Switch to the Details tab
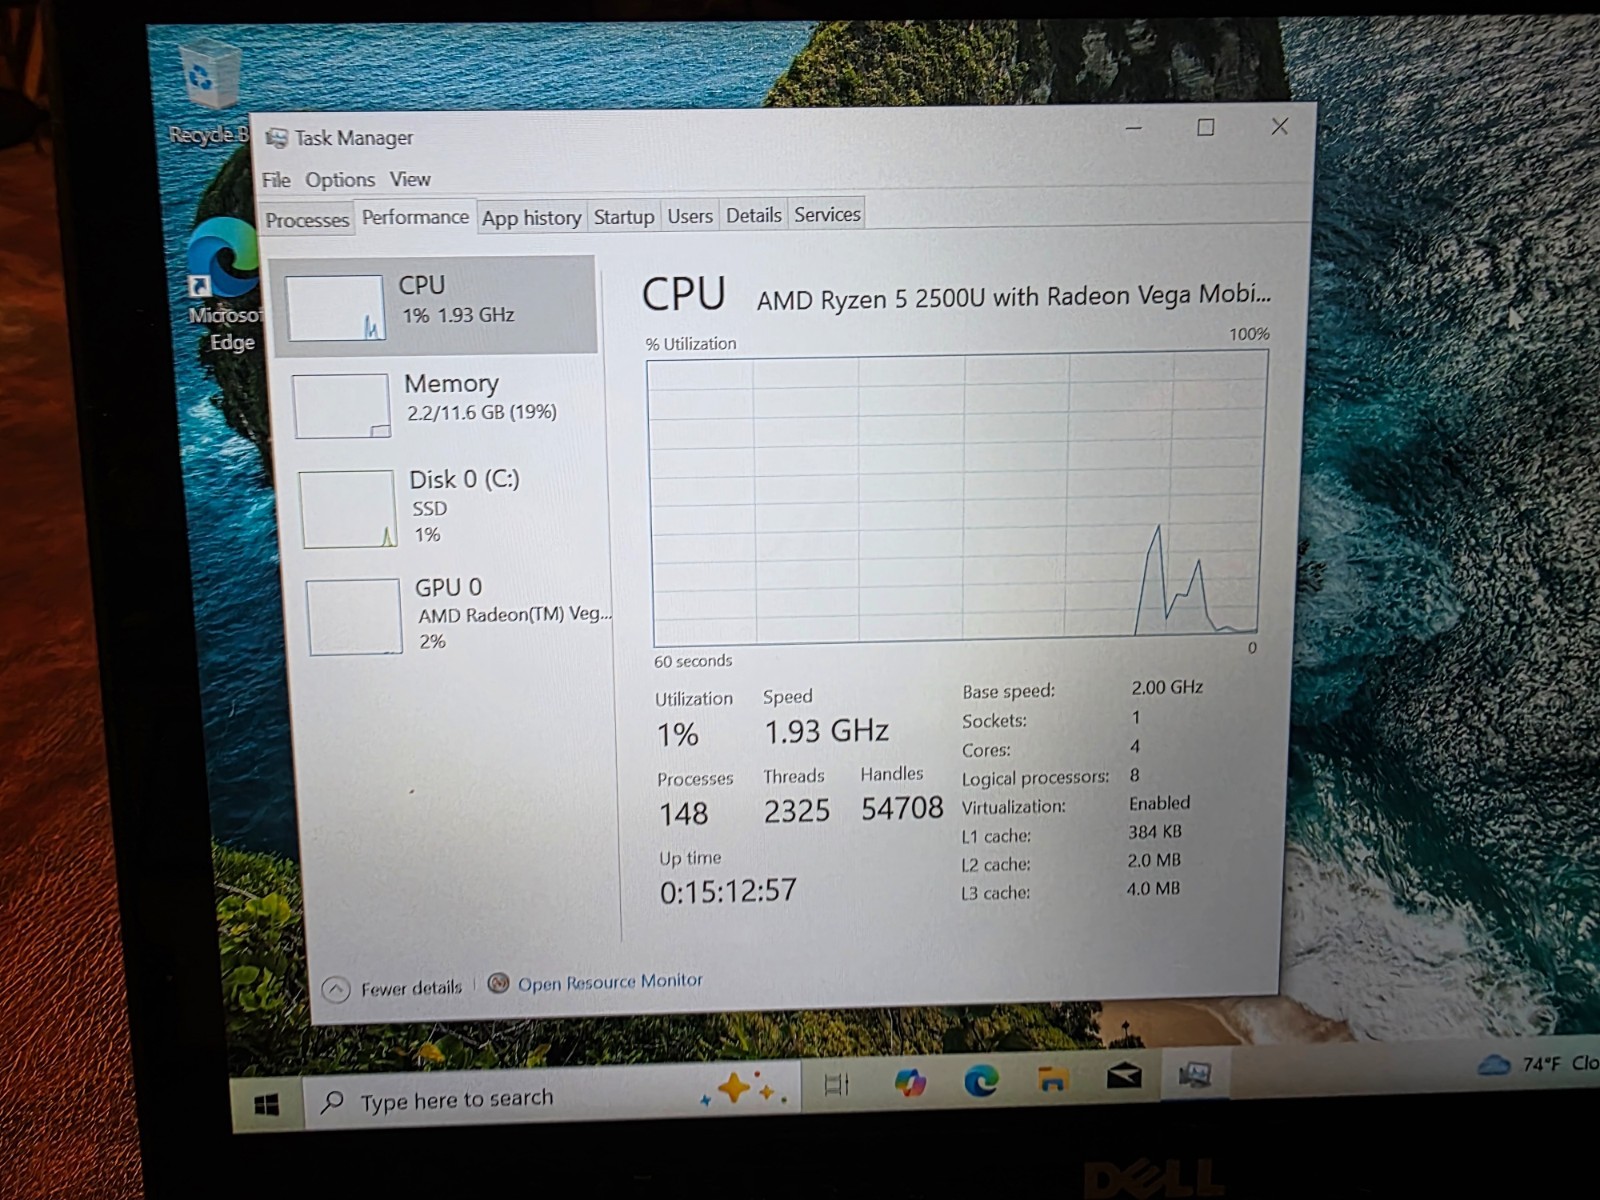1600x1200 pixels. pyautogui.click(x=753, y=215)
